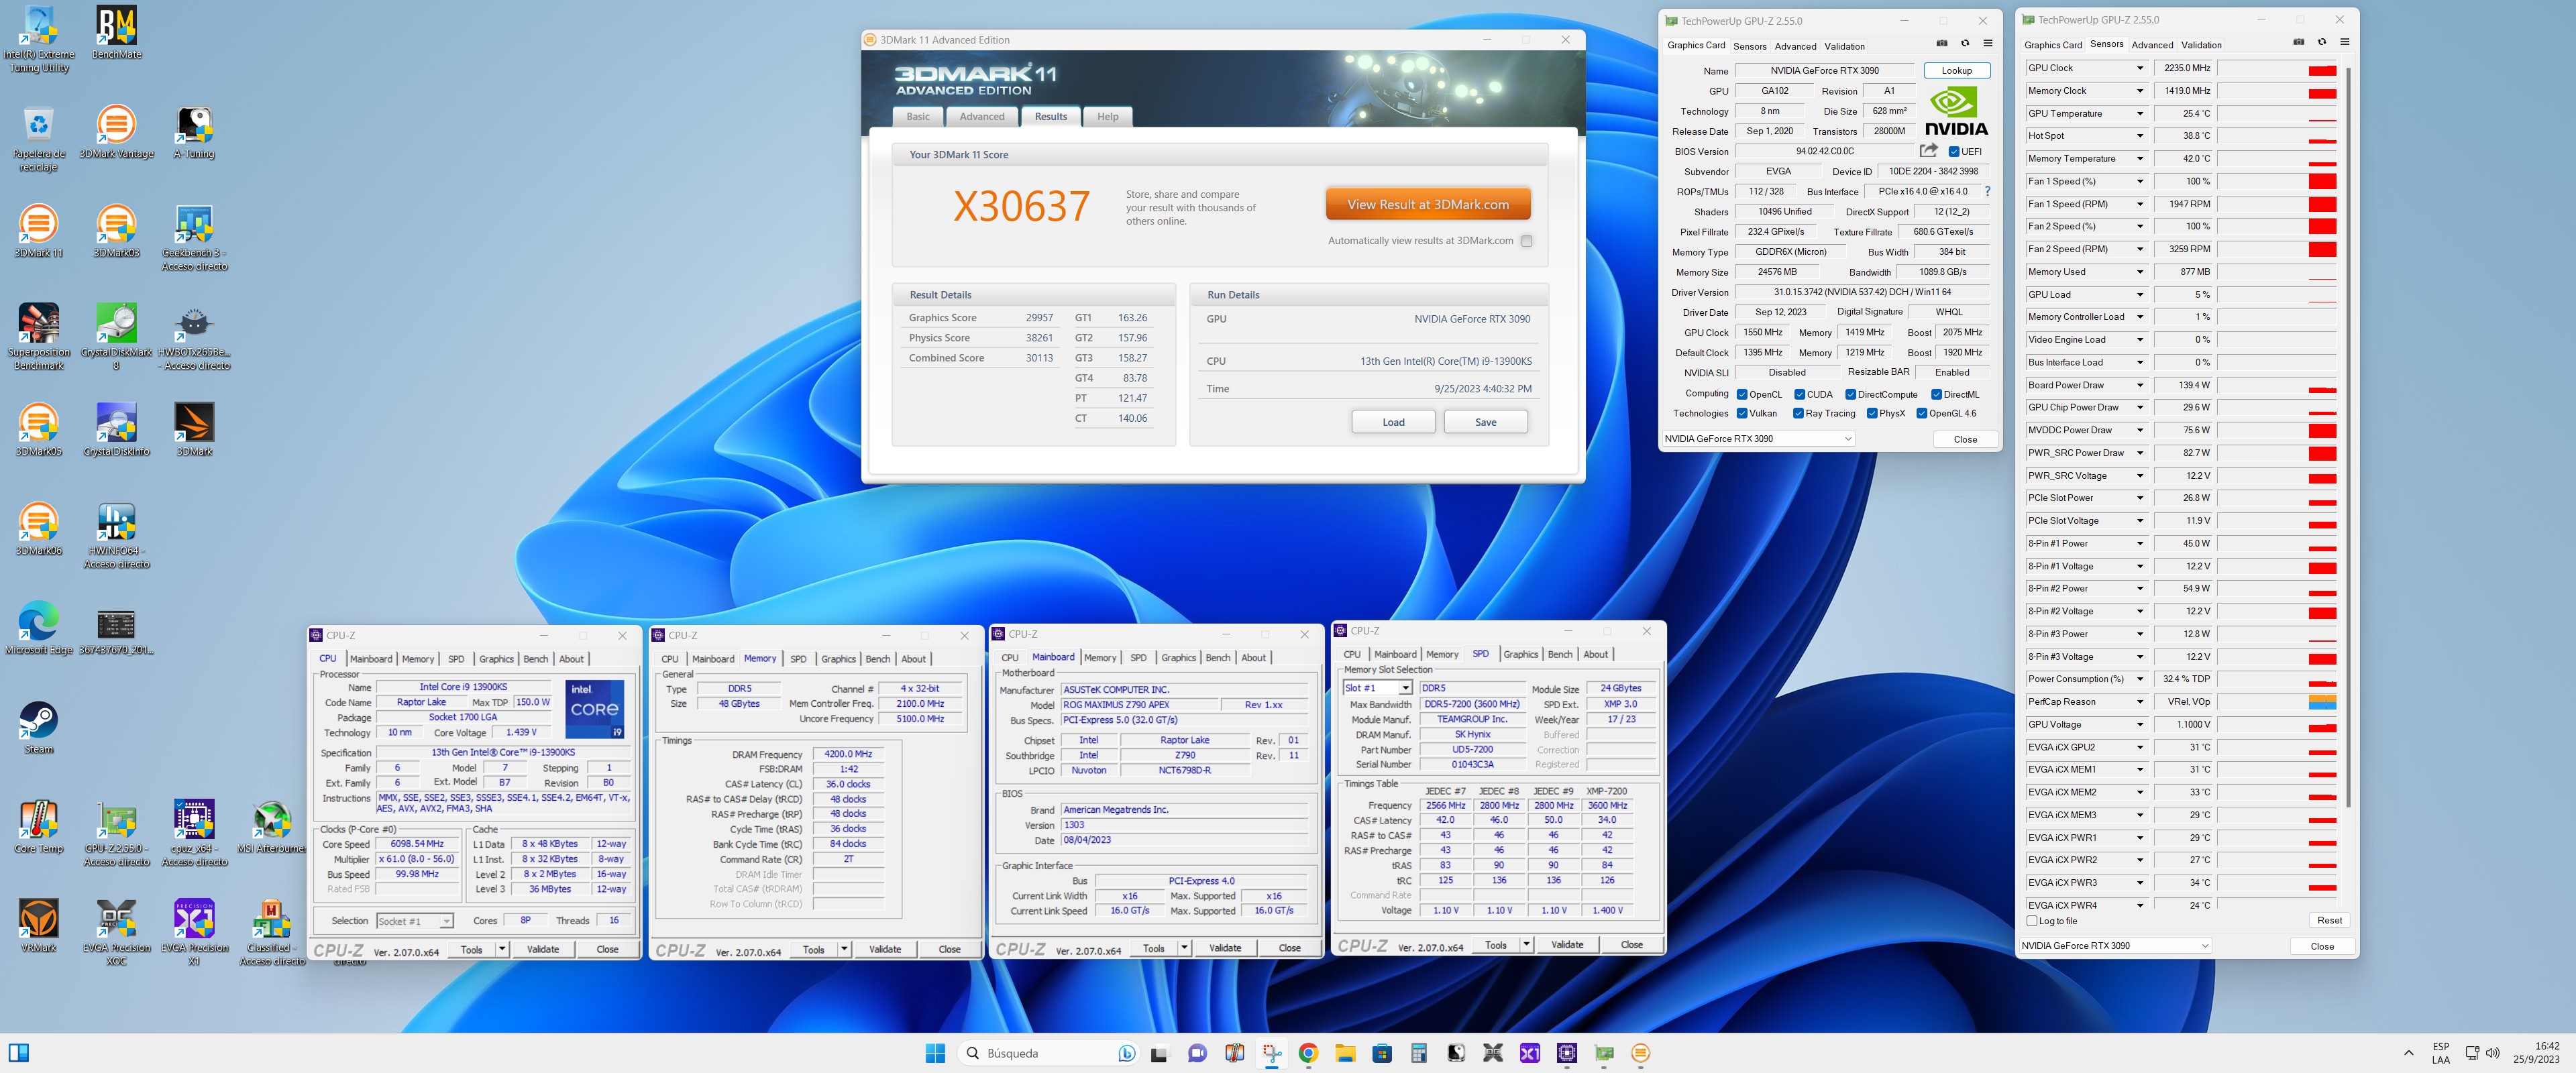Click the PerfCap Reason color graph bar

[x=2322, y=702]
